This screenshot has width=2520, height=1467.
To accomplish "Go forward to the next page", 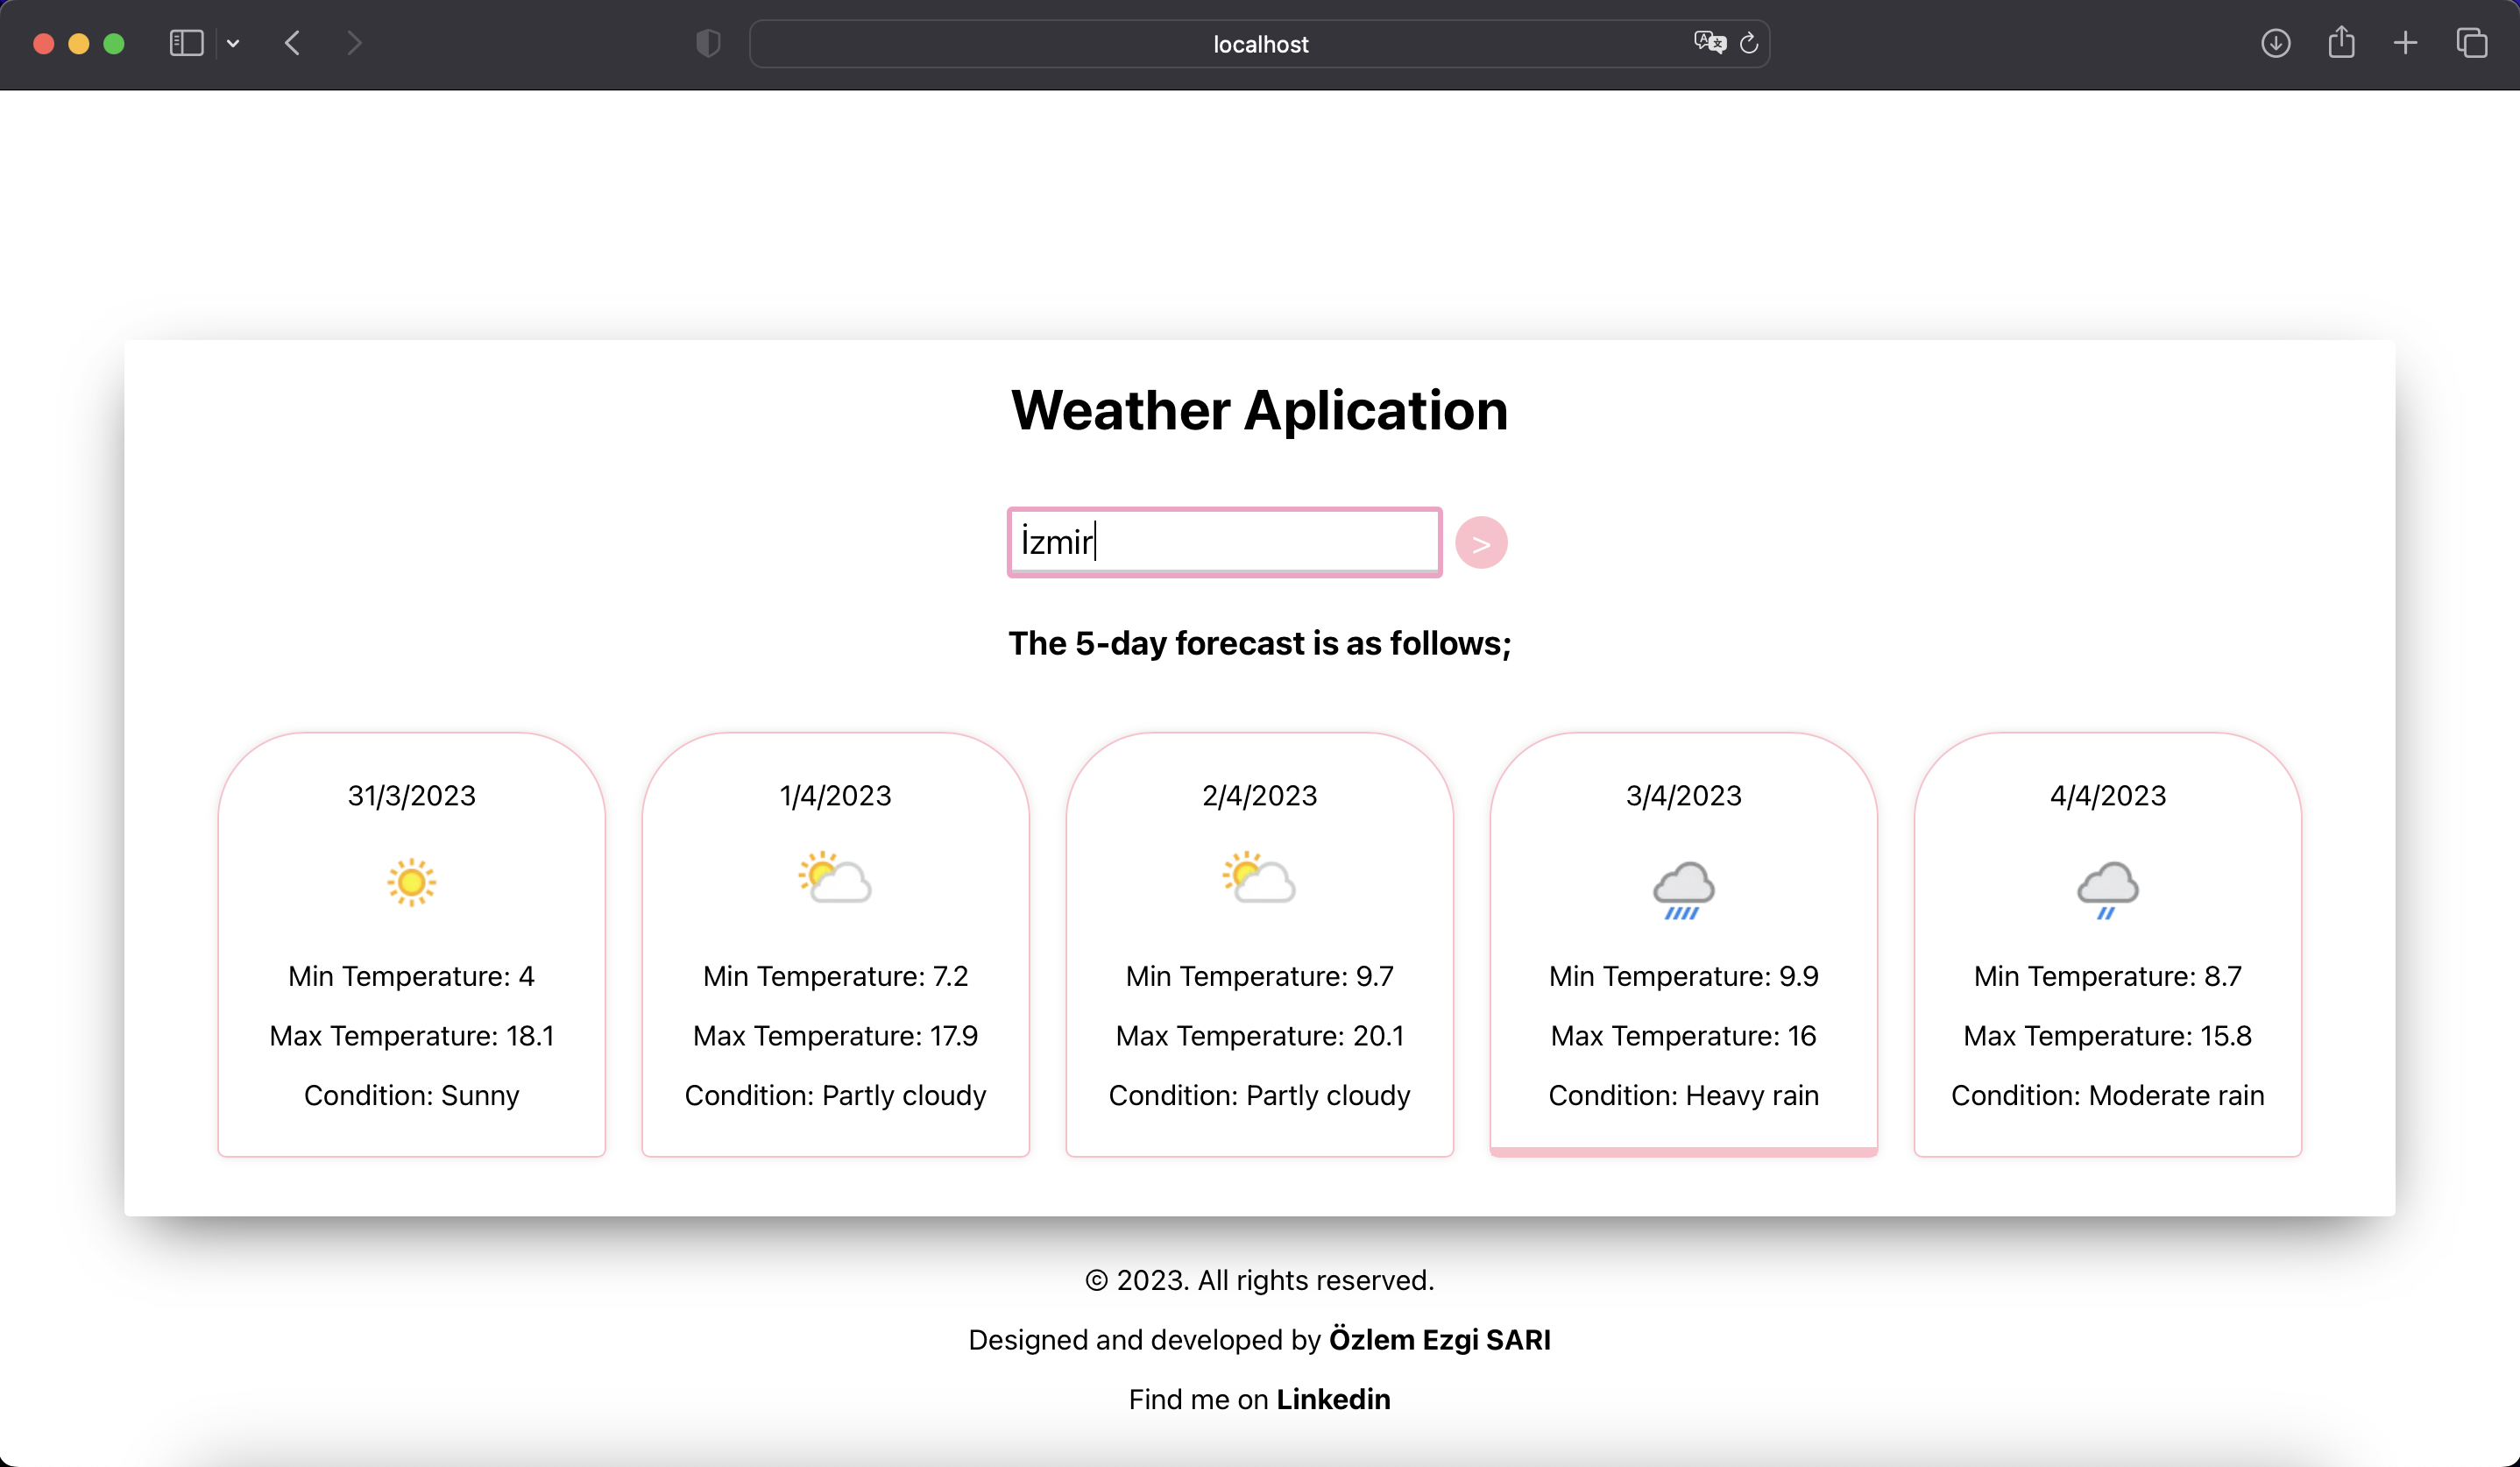I will click(x=354, y=43).
